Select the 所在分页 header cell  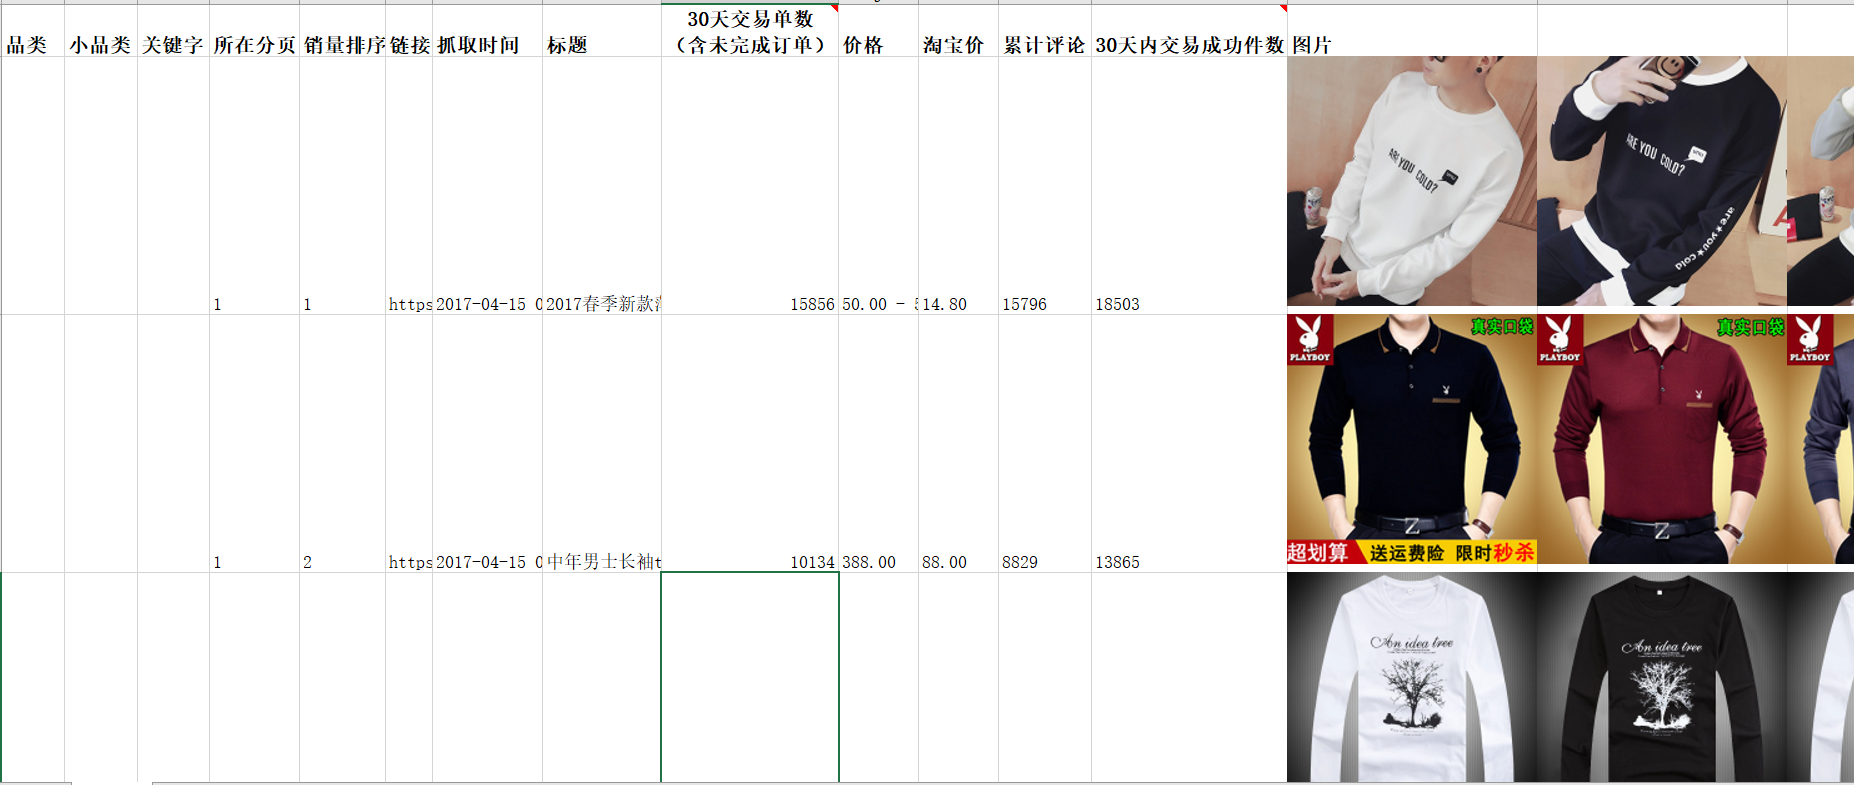pos(254,31)
